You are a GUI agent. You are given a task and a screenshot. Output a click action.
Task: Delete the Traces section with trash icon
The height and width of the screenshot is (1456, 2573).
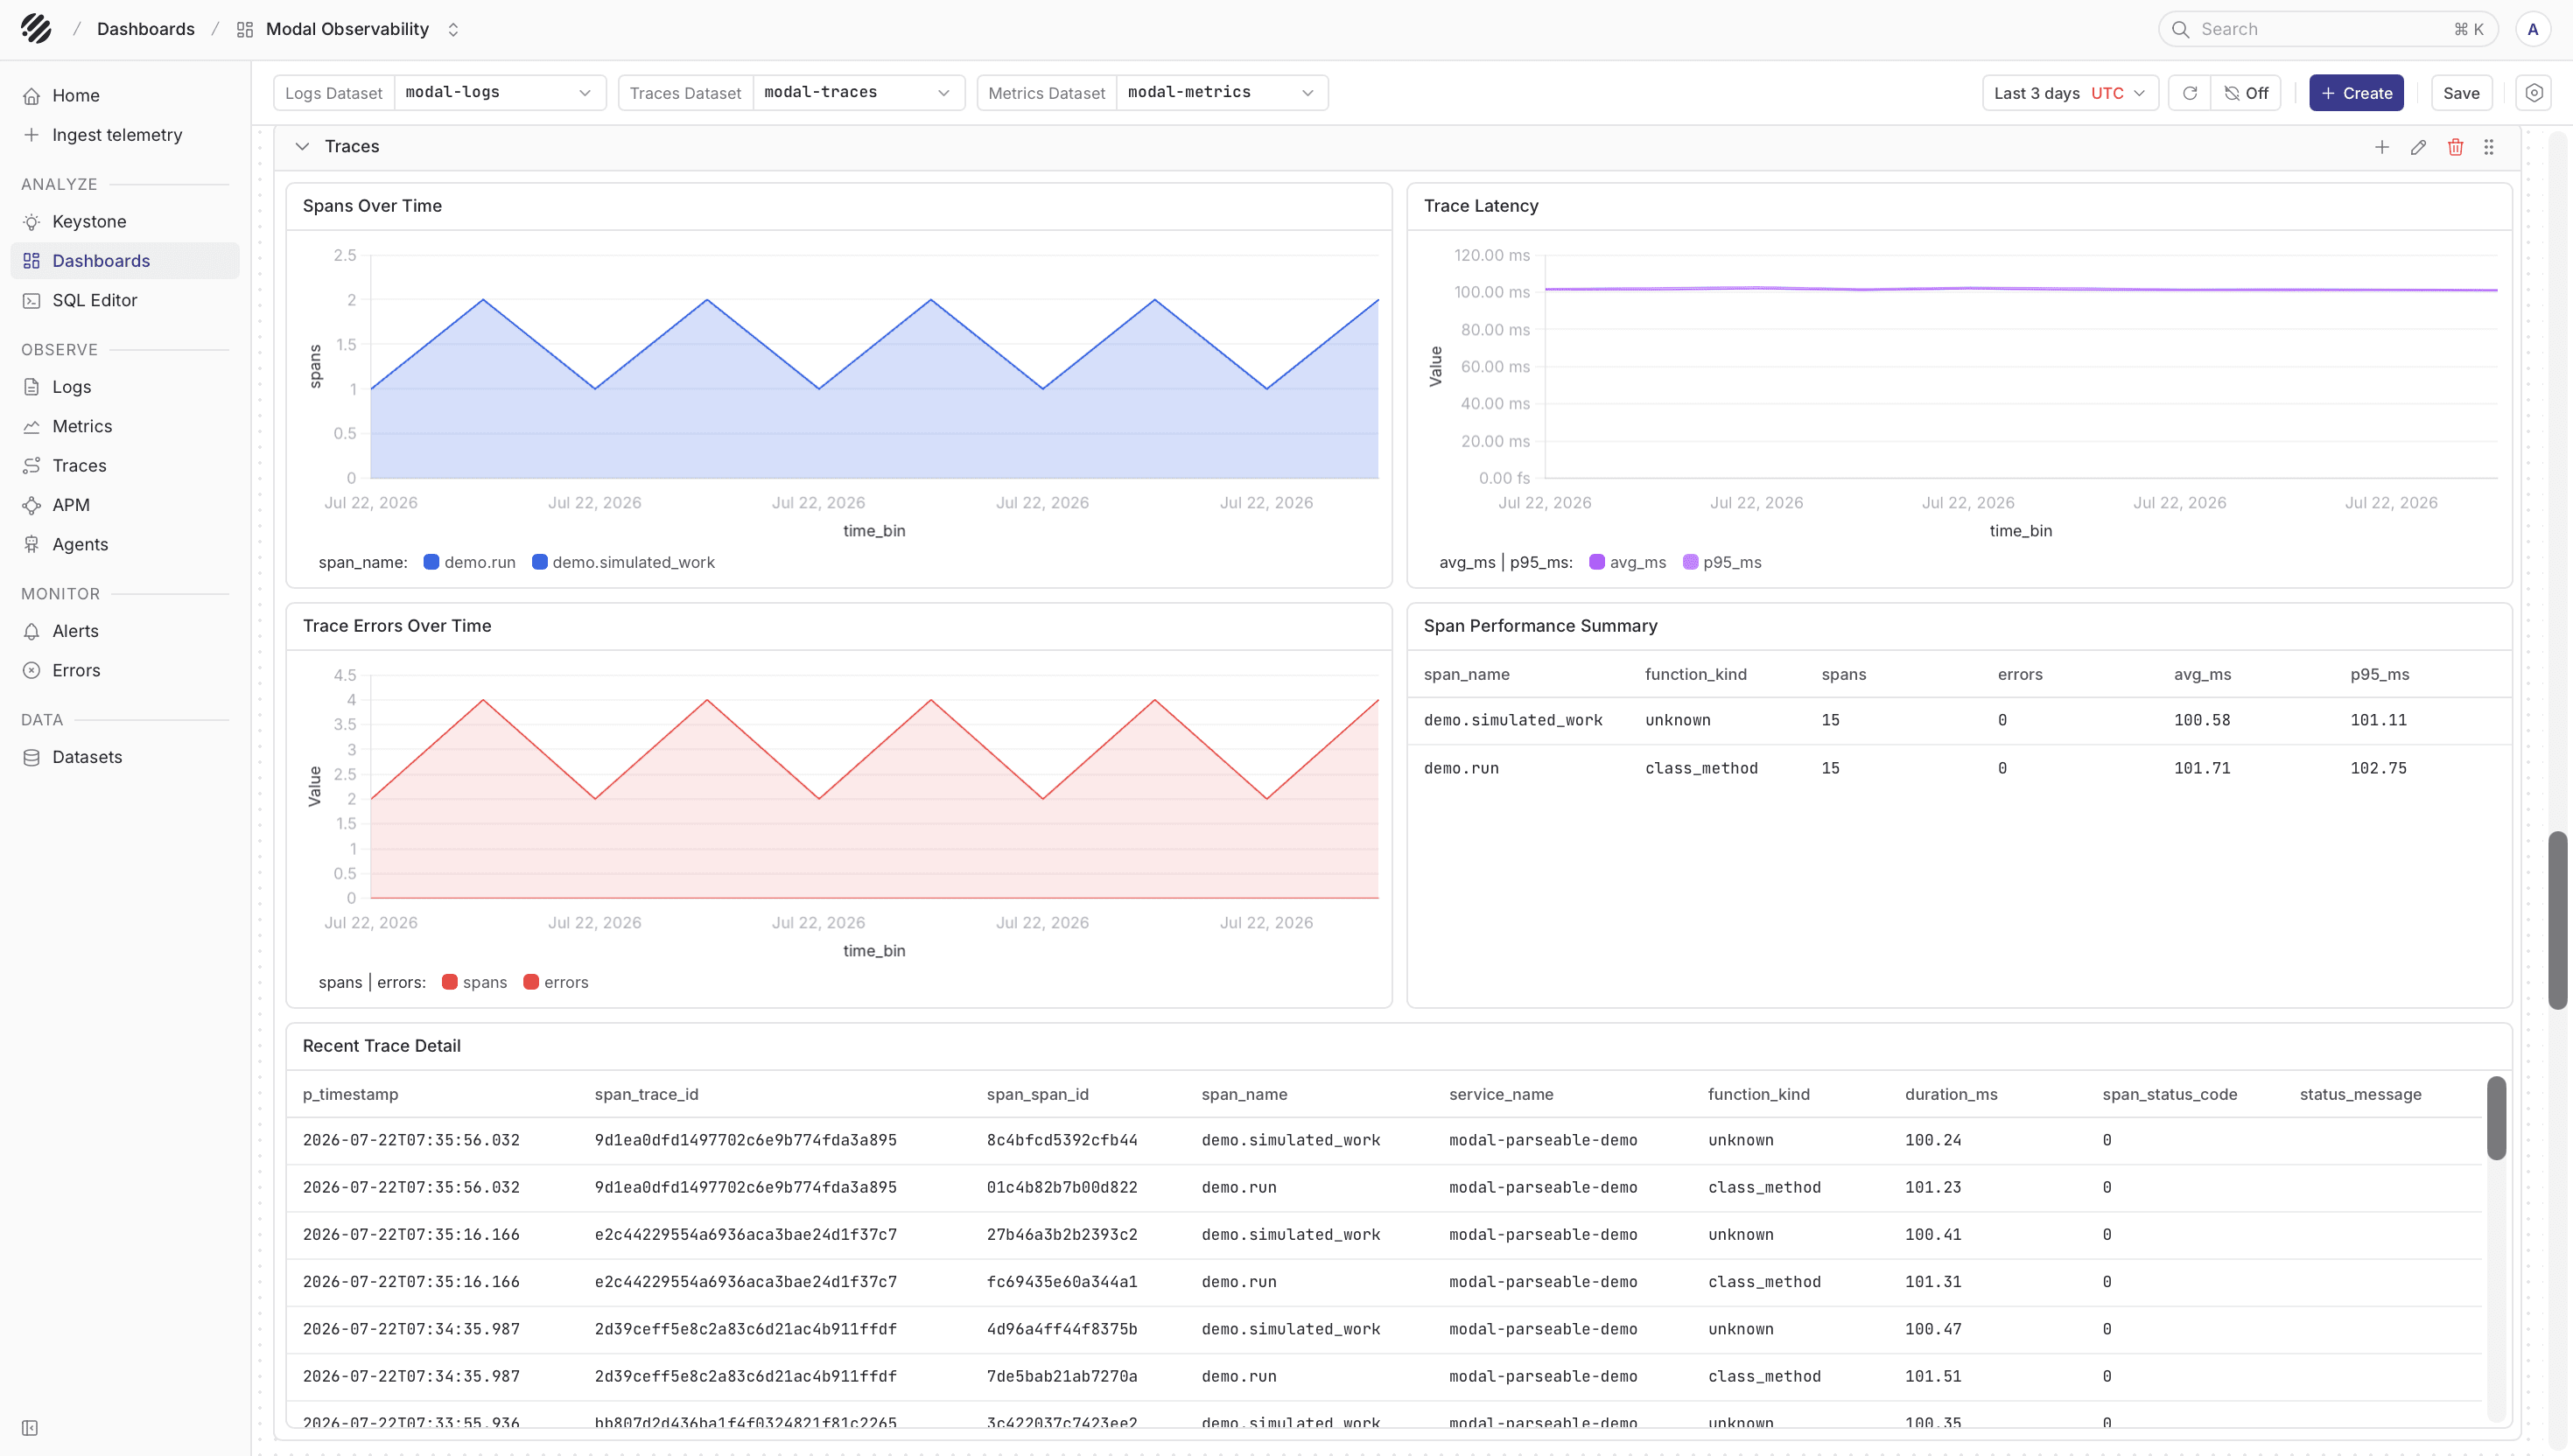coord(2455,147)
